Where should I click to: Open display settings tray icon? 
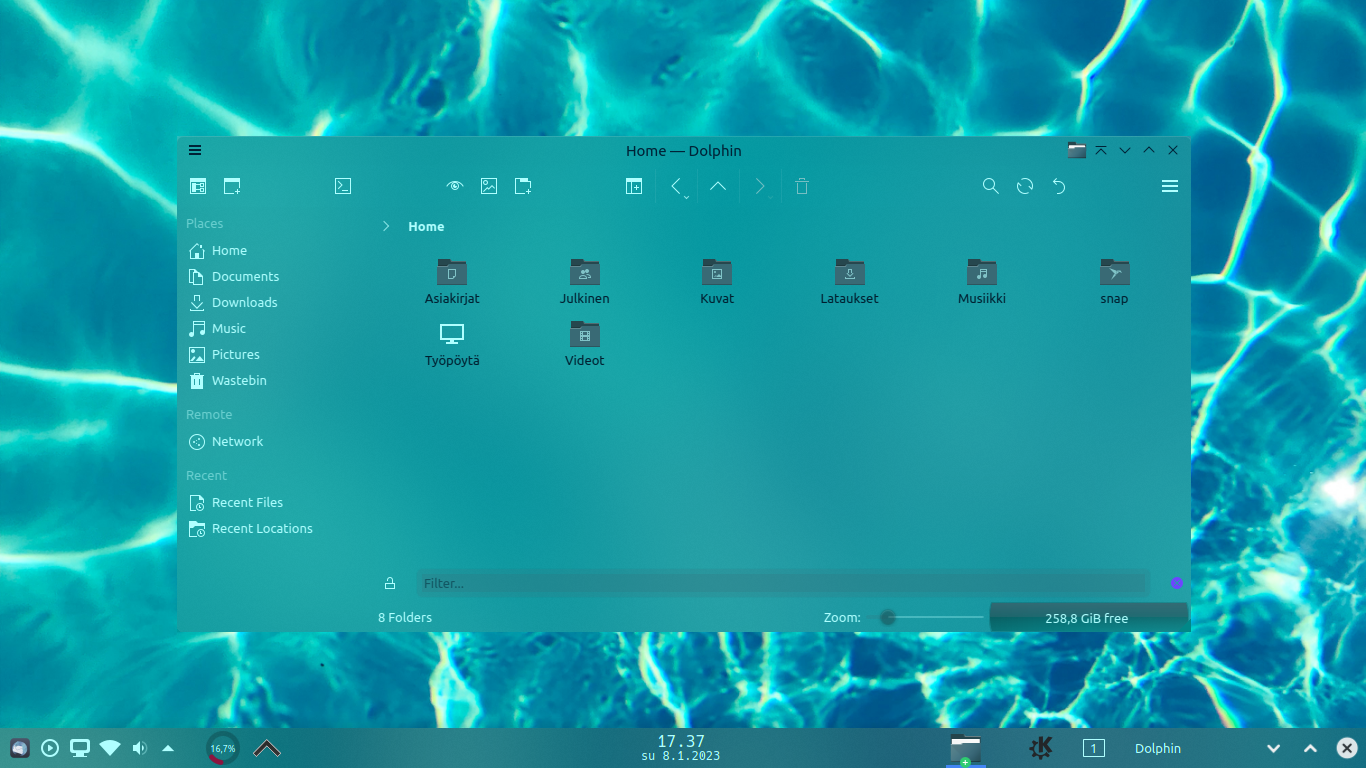[x=80, y=748]
